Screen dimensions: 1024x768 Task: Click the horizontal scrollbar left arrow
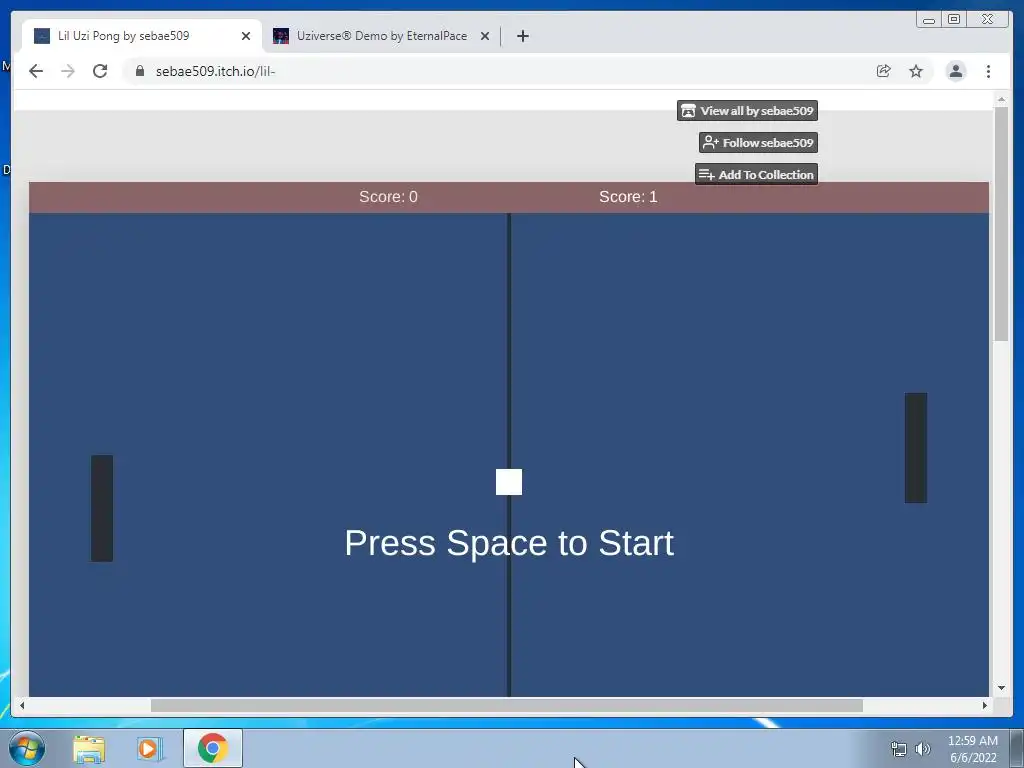tap(22, 705)
